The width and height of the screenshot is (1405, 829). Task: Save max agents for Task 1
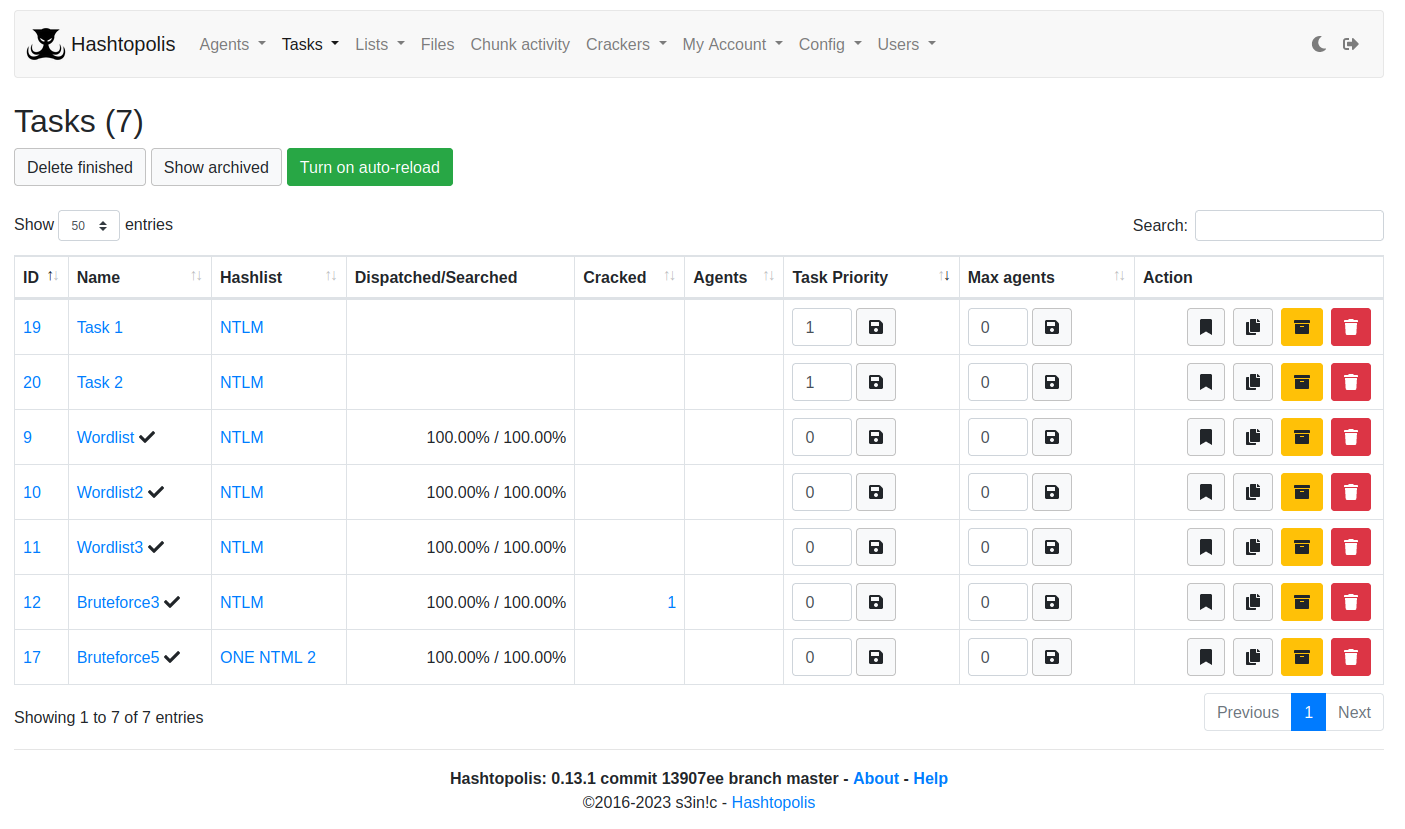point(1052,327)
